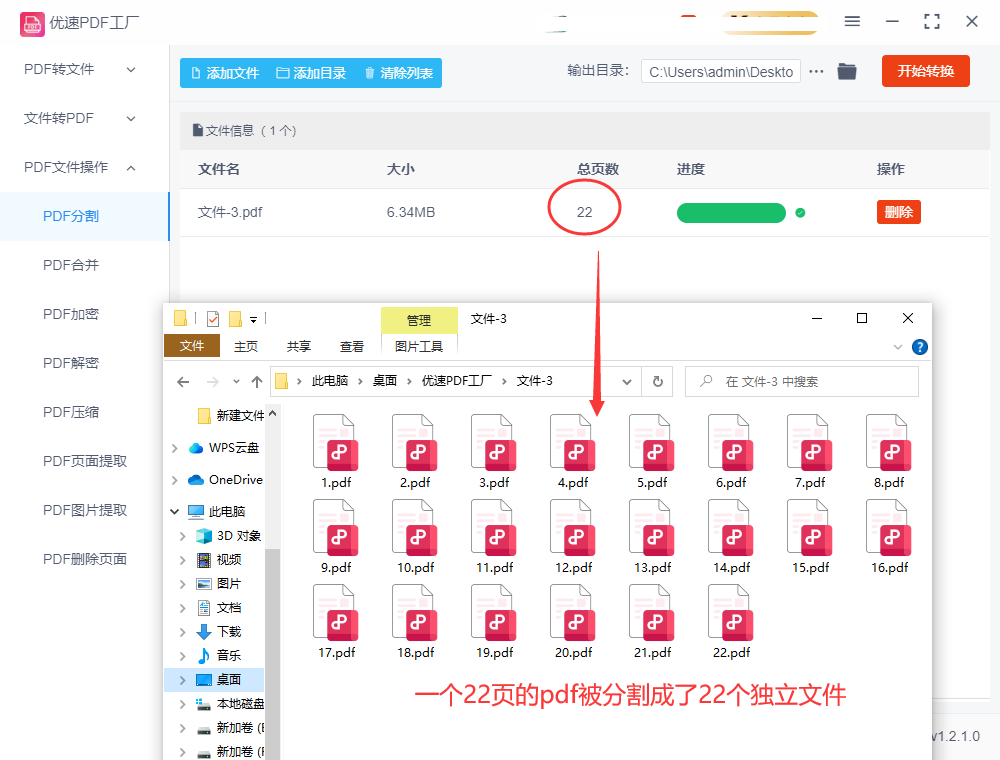Viewport: 1000px width, 760px height.
Task: Click the new folder icon in quick access toolbar
Action: click(x=235, y=318)
